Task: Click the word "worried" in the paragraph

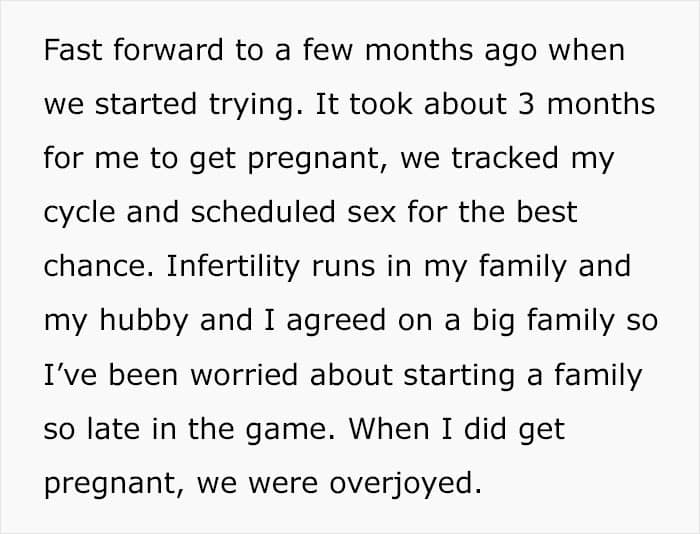Action: [x=244, y=375]
